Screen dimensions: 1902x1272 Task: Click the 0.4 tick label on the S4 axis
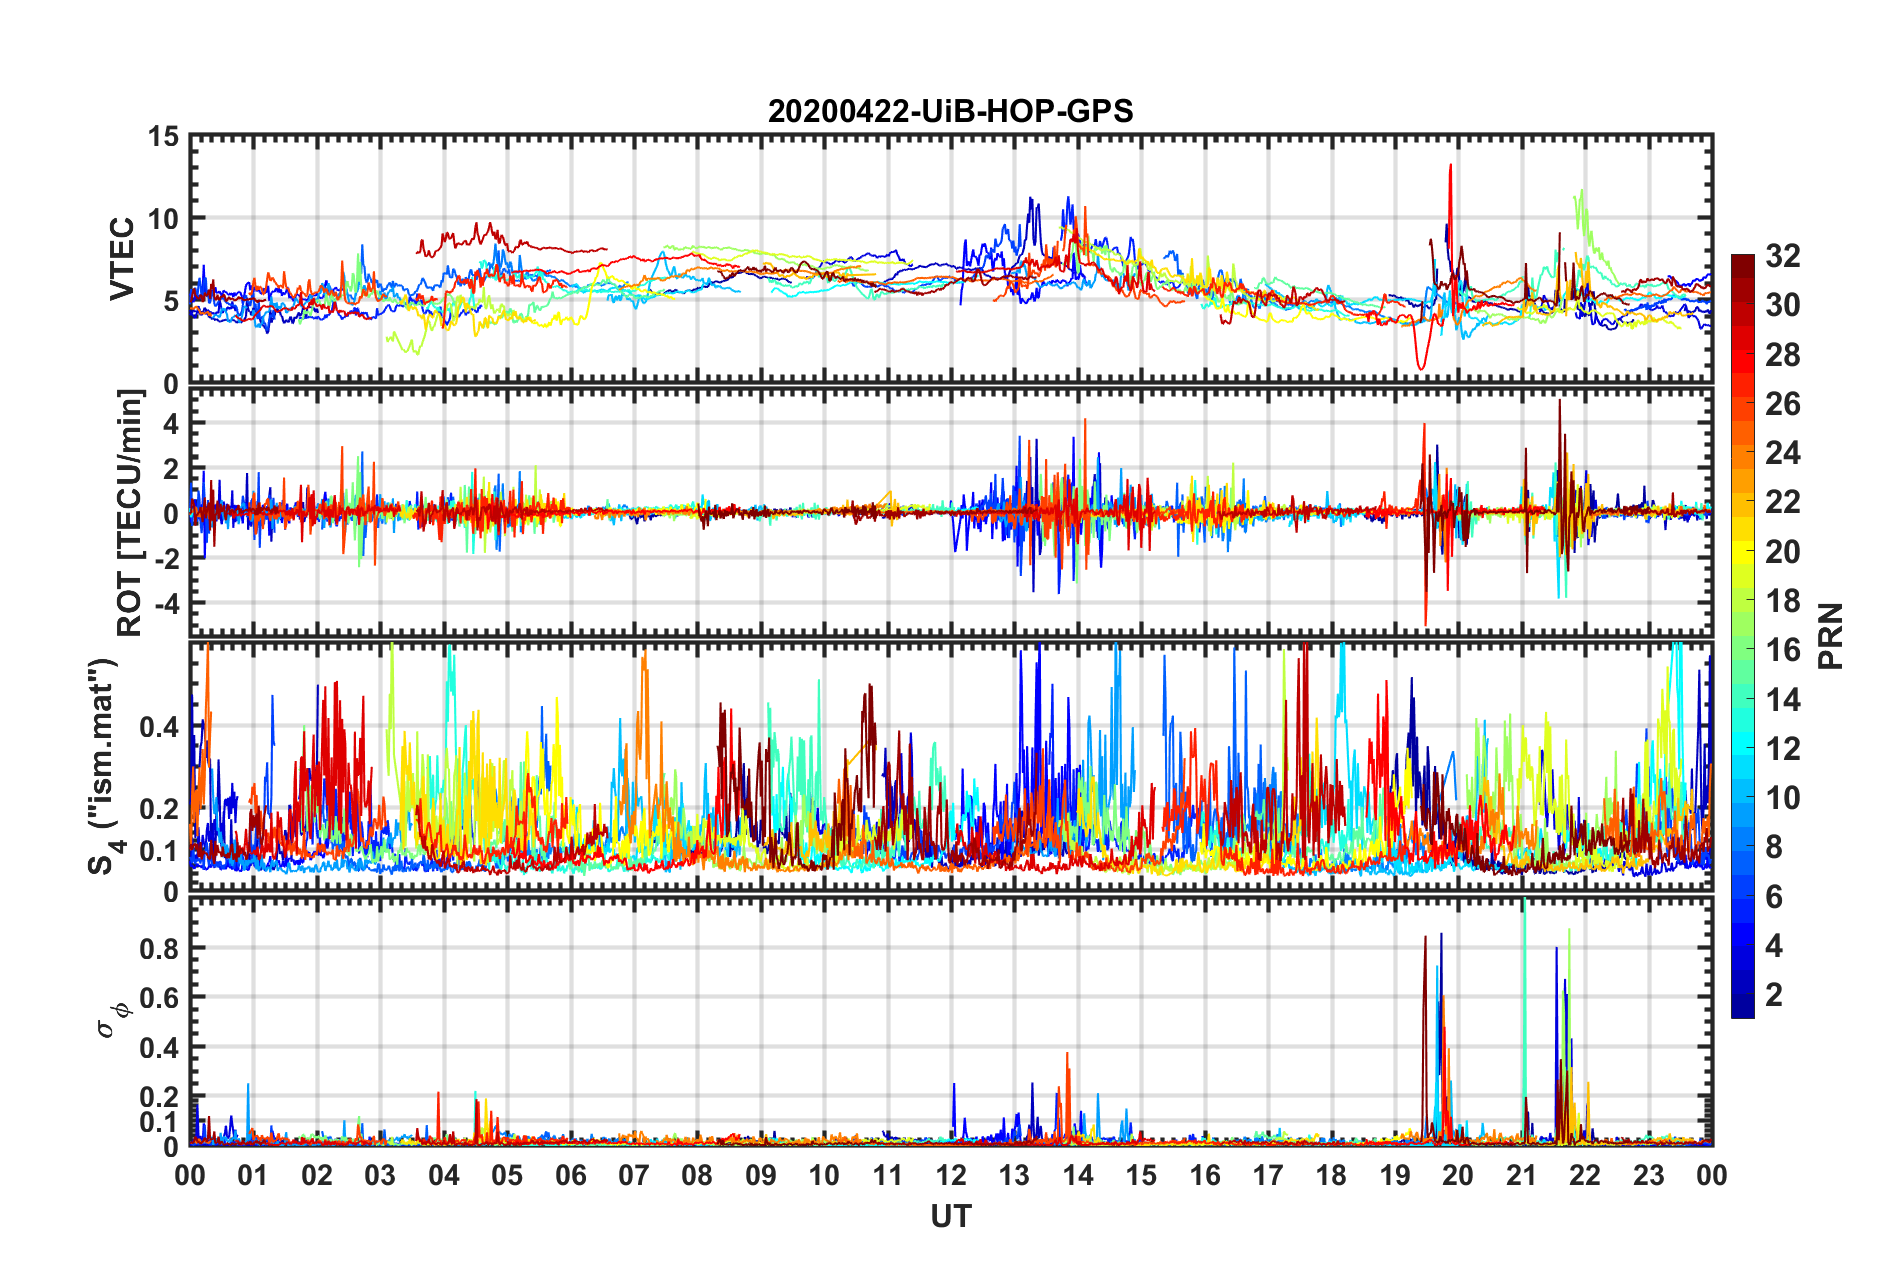(x=158, y=727)
